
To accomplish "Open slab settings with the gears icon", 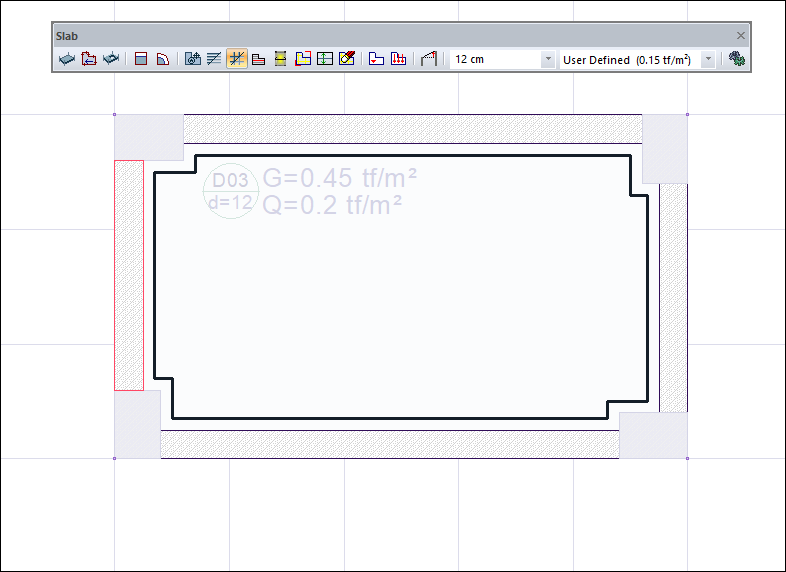I will pyautogui.click(x=737, y=59).
